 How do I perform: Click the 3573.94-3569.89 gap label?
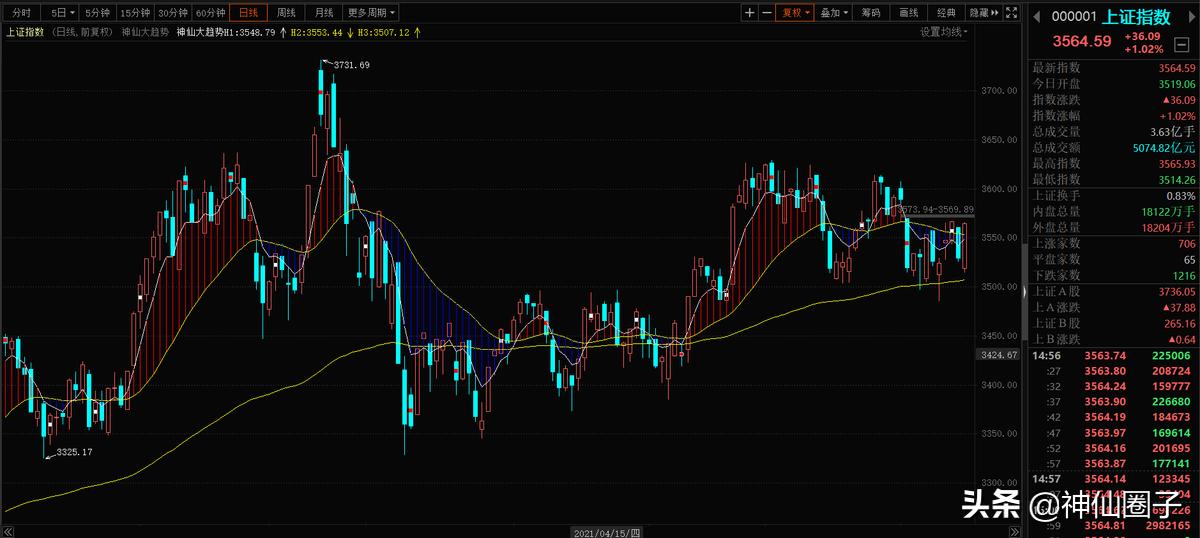tap(937, 209)
